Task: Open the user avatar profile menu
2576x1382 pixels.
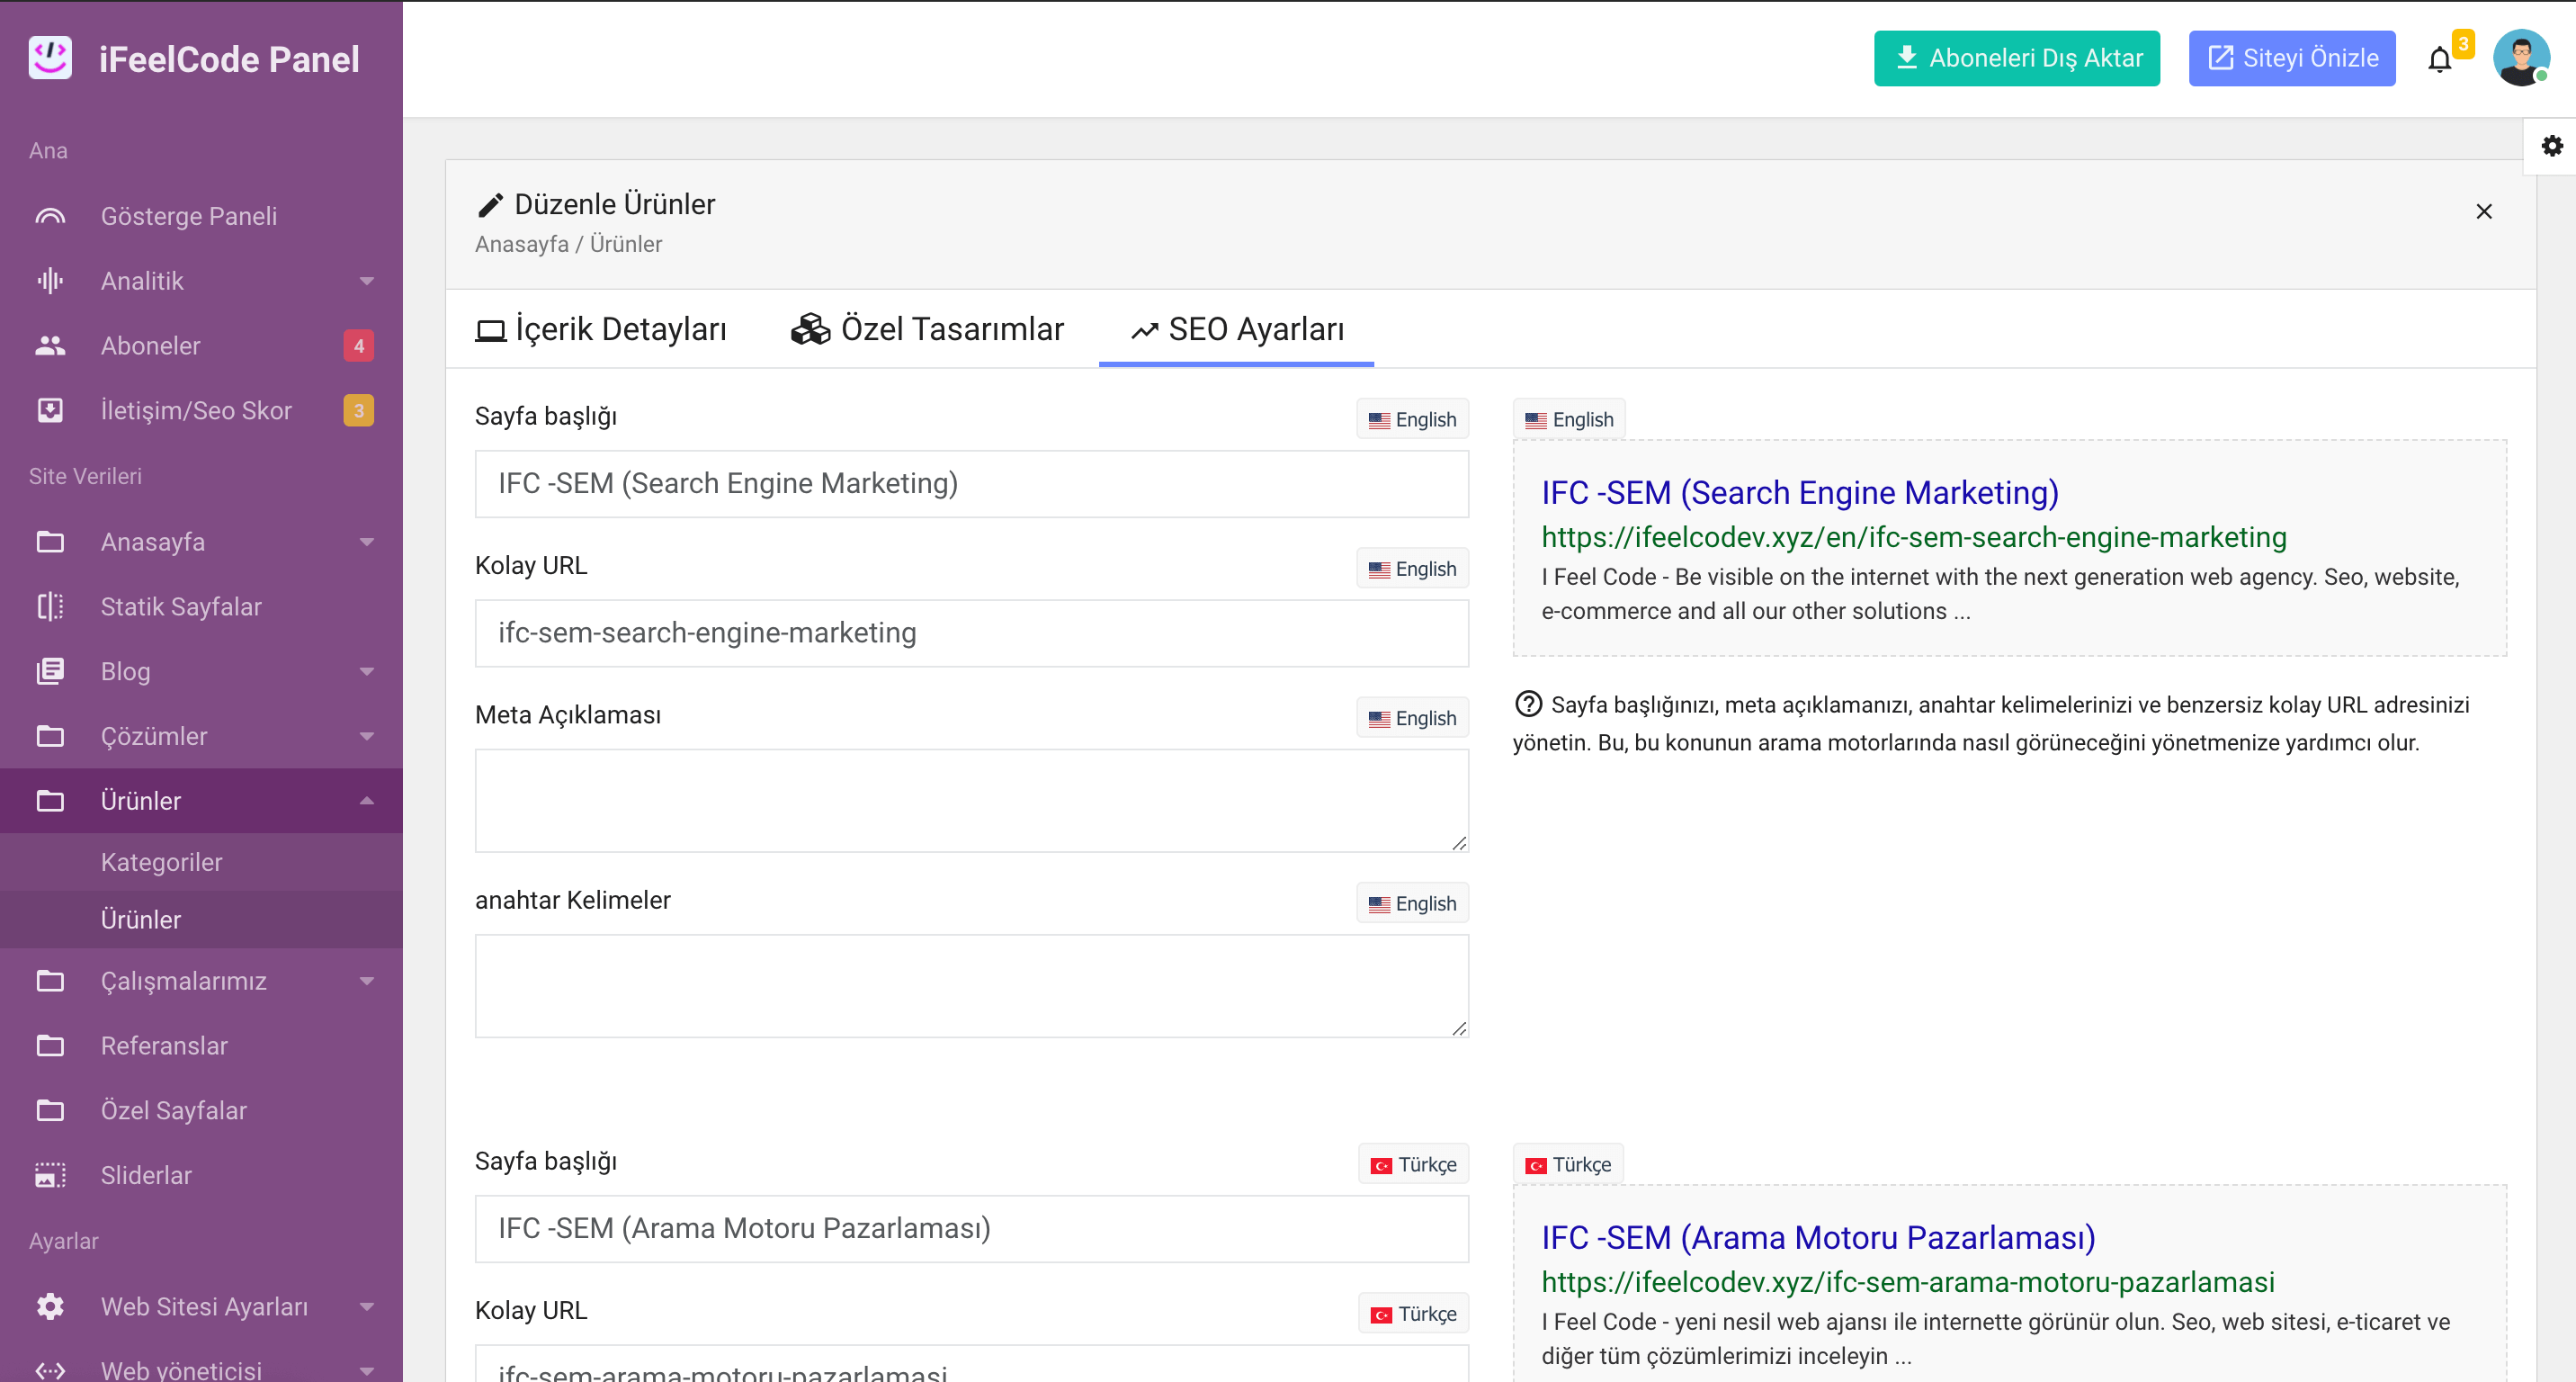Action: coord(2520,58)
